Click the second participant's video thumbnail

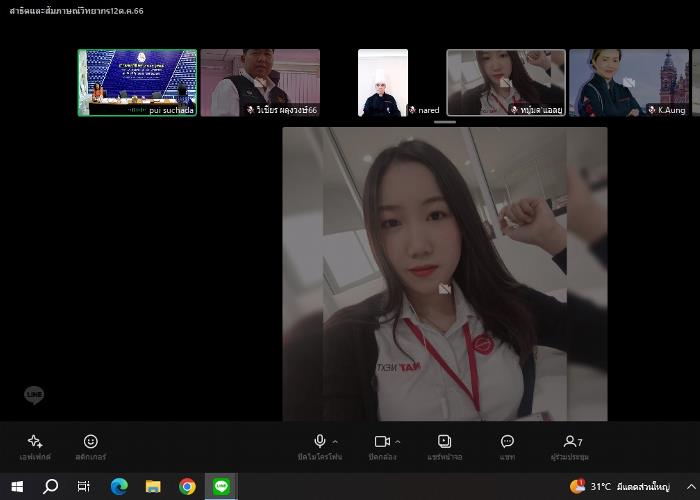(260, 82)
